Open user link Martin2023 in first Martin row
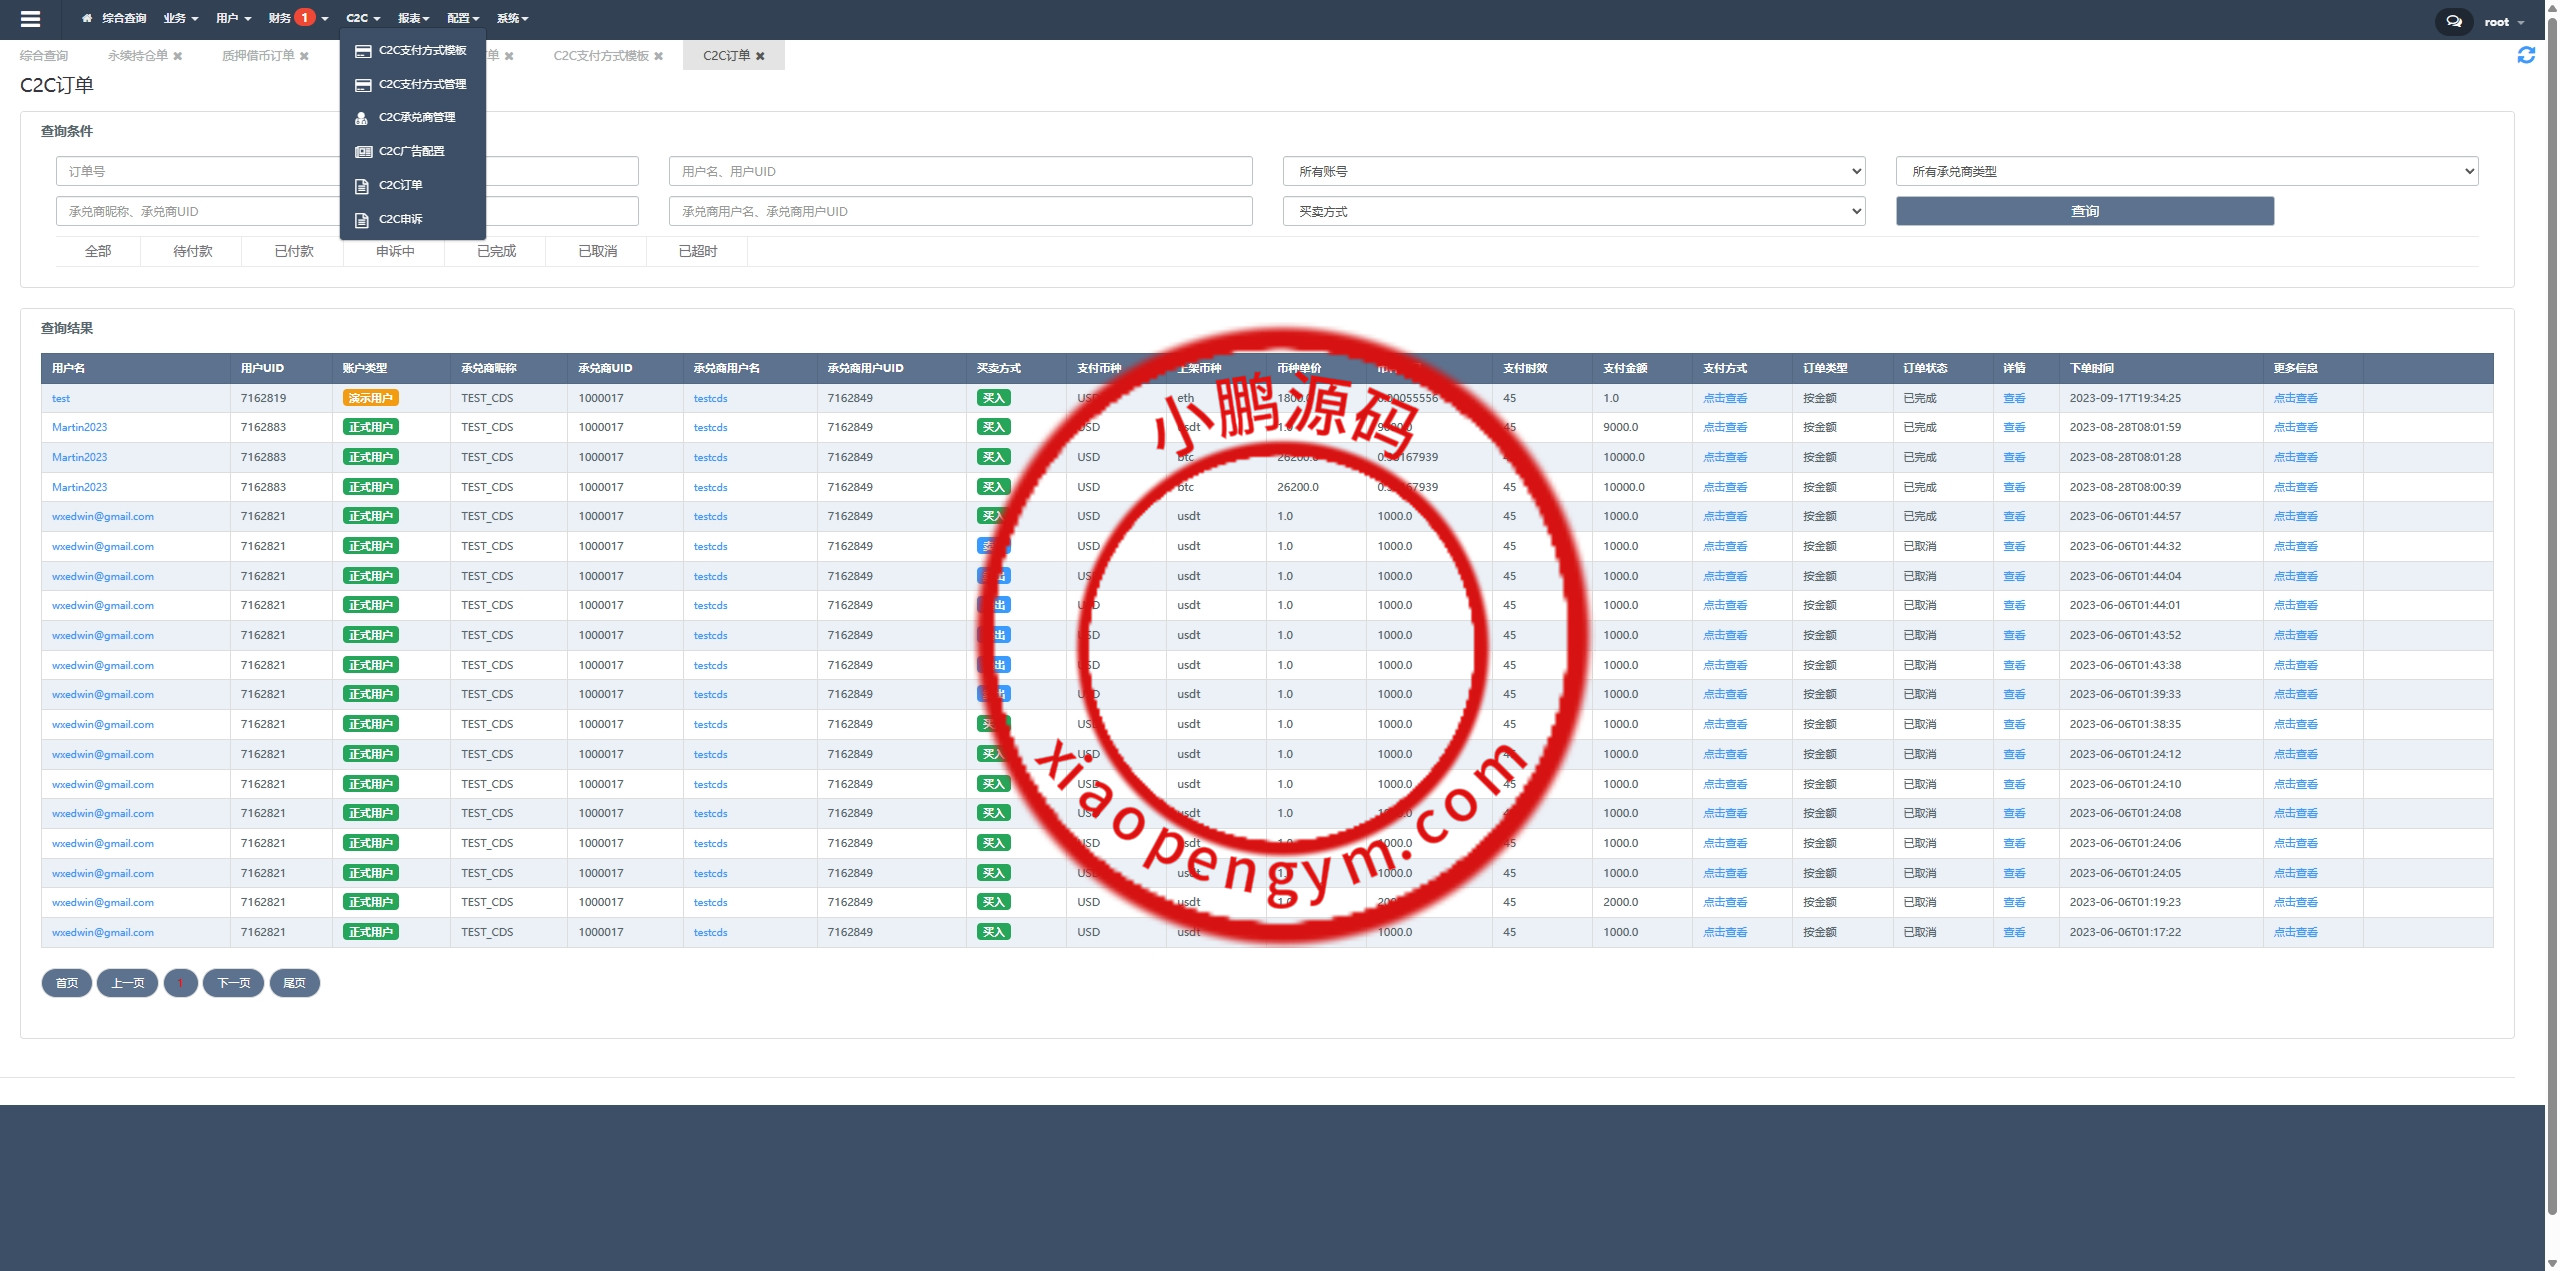Image resolution: width=2560 pixels, height=1271 pixels. (79, 427)
